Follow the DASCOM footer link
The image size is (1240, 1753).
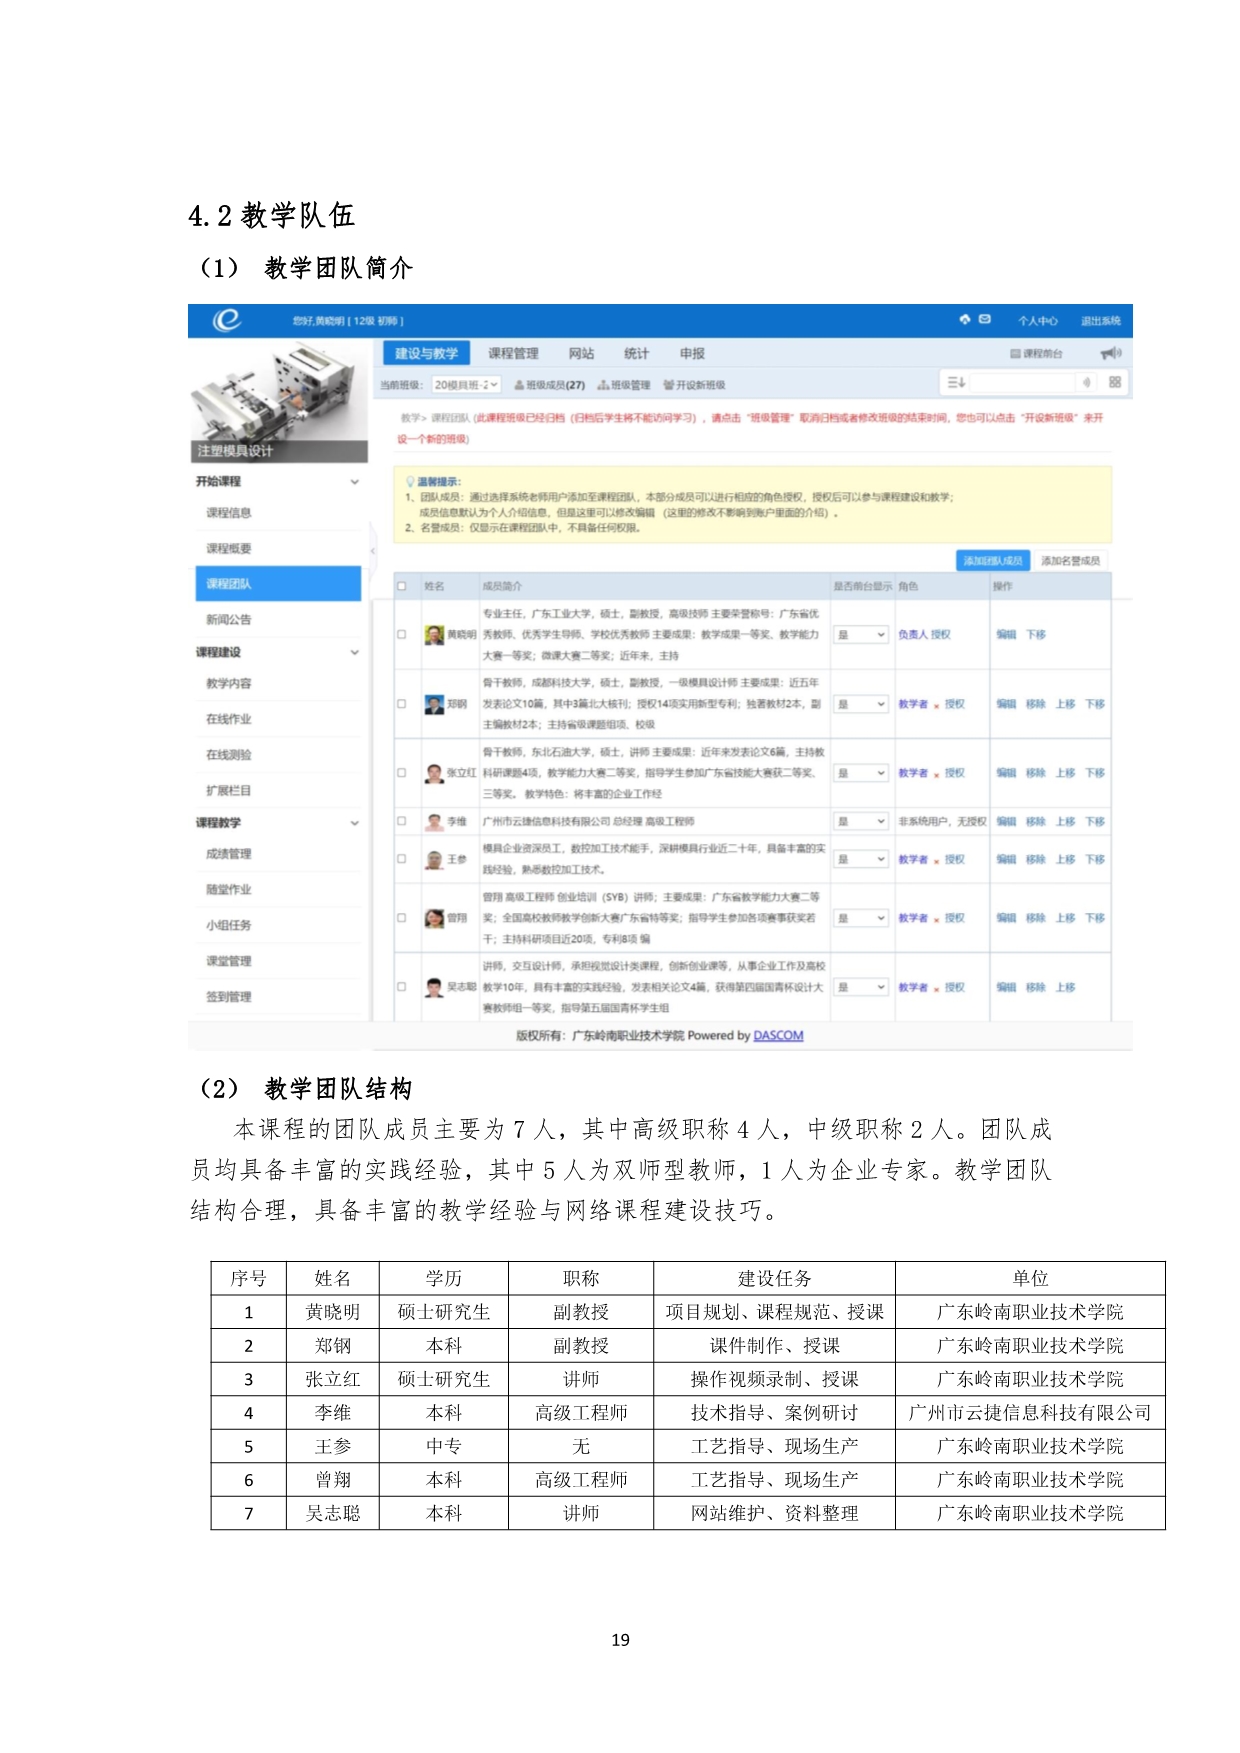(778, 1036)
